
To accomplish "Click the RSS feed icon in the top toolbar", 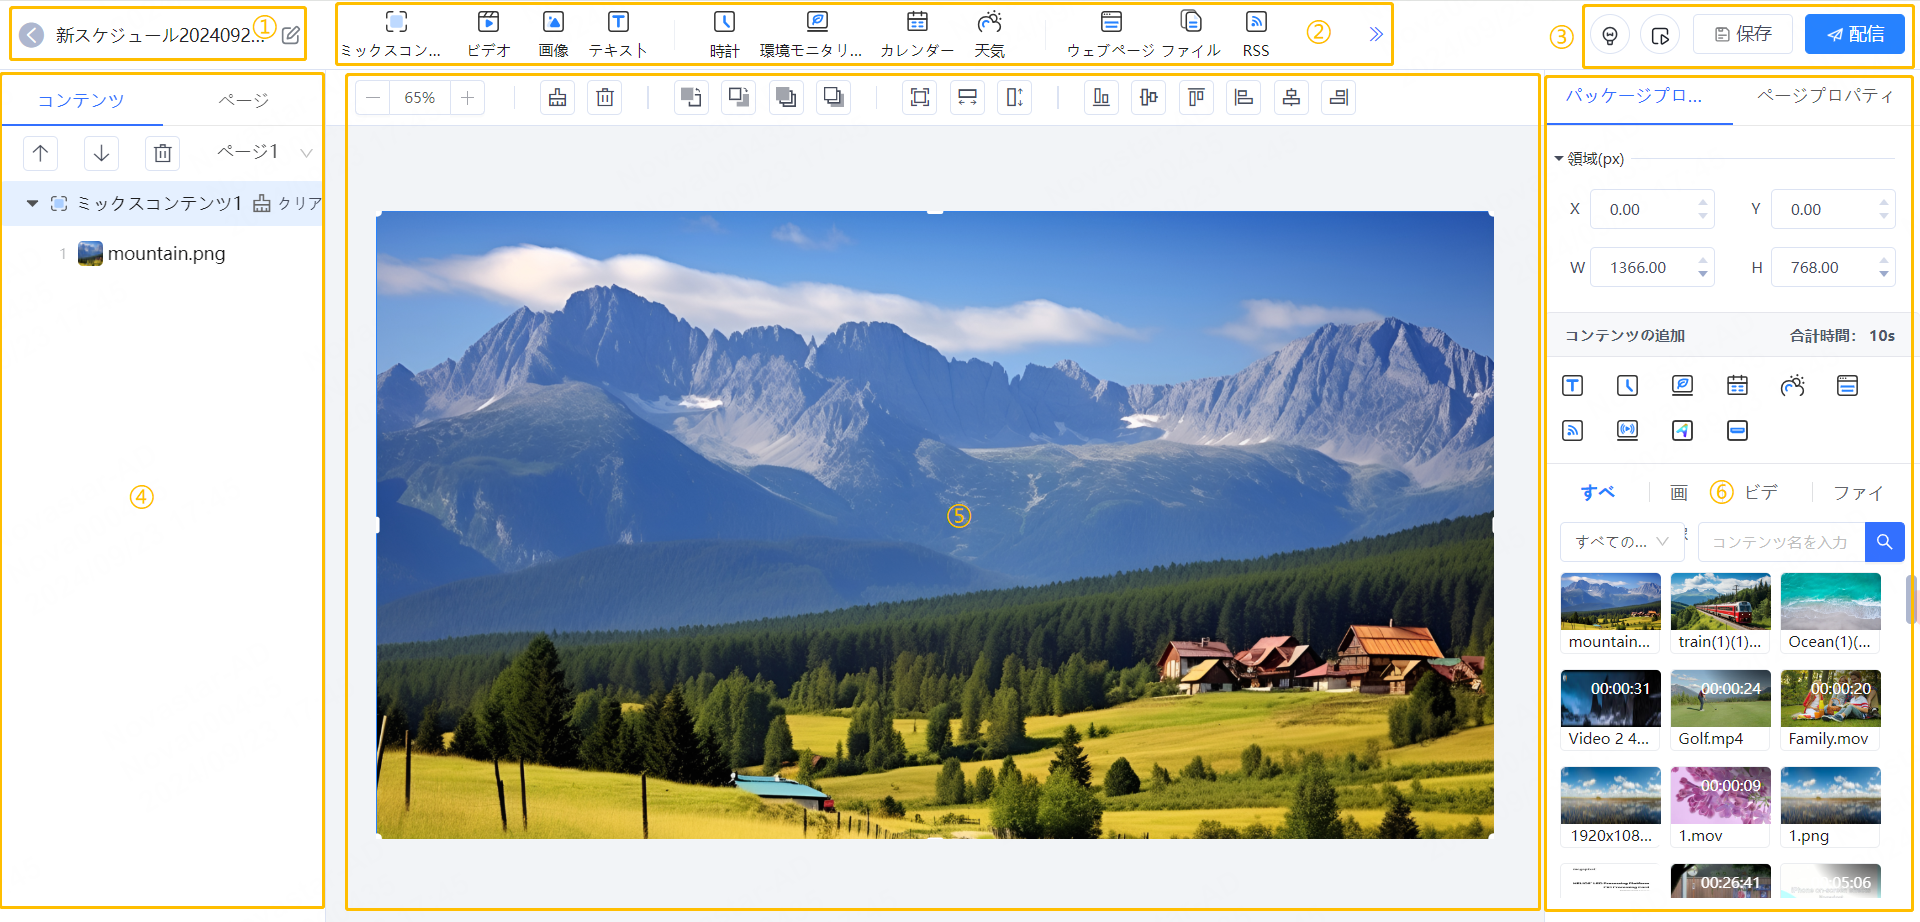I will 1256,33.
